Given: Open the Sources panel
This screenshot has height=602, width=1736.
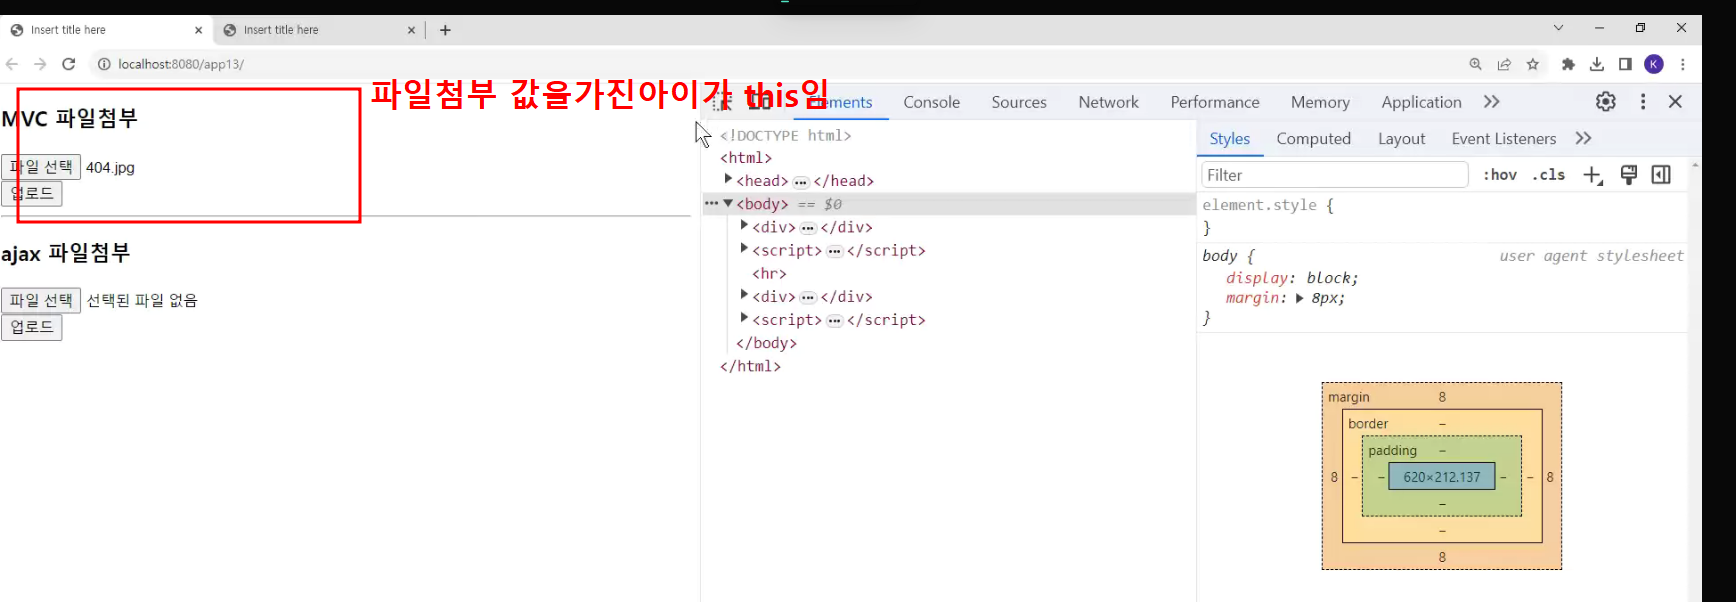Looking at the screenshot, I should pyautogui.click(x=1019, y=102).
